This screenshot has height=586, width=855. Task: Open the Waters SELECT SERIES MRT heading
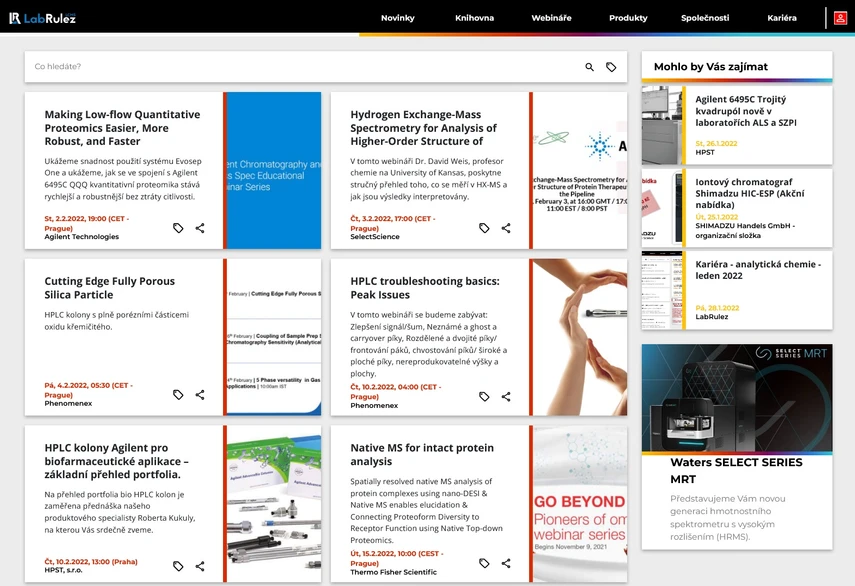[x=736, y=470]
